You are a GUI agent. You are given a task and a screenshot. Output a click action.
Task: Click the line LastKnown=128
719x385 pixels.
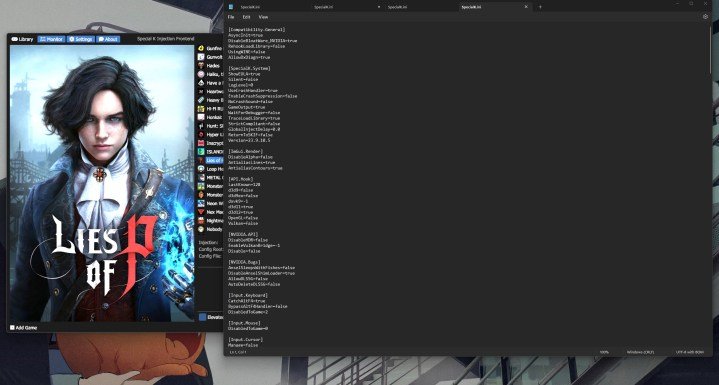243,185
